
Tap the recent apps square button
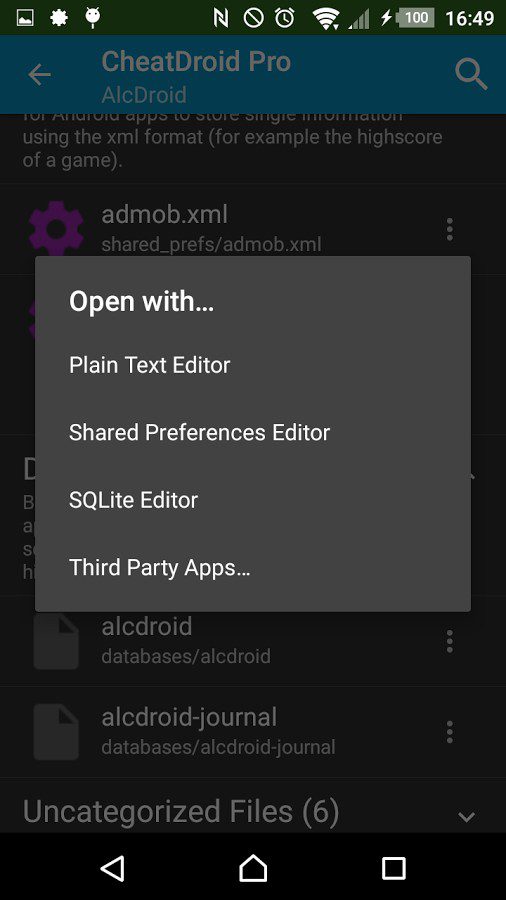[394, 868]
